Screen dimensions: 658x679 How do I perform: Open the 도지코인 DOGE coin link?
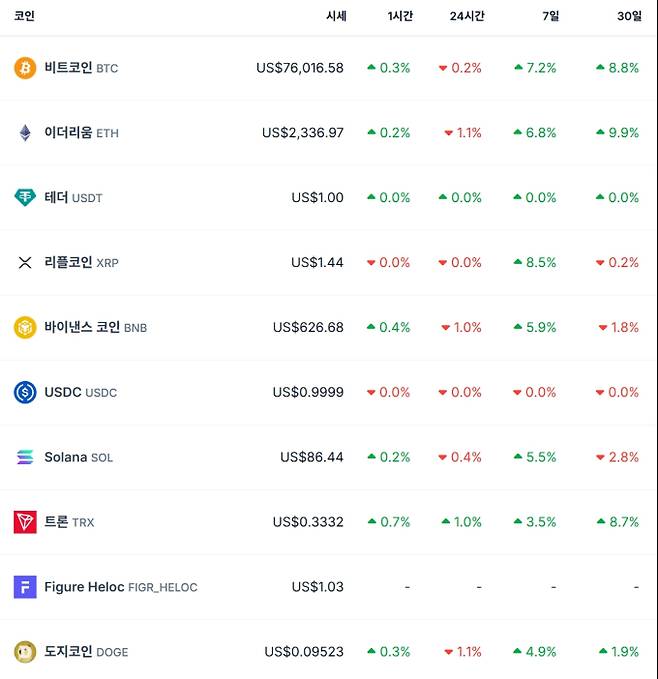pos(86,652)
